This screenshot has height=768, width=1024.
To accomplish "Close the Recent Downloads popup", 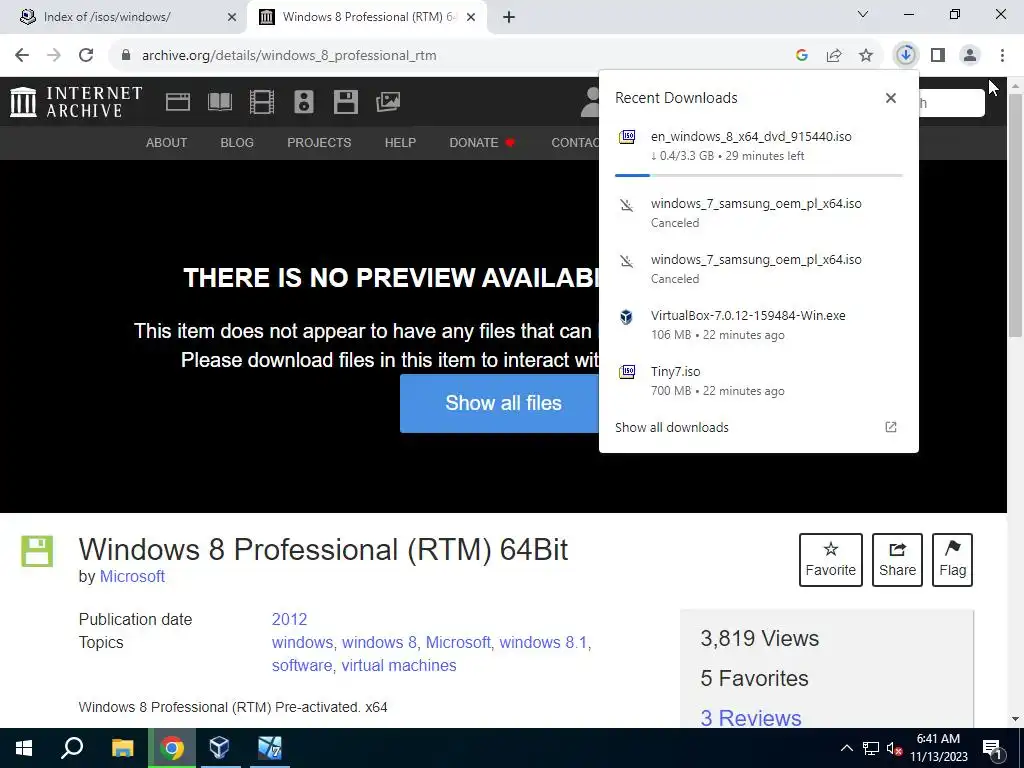I will pos(891,98).
